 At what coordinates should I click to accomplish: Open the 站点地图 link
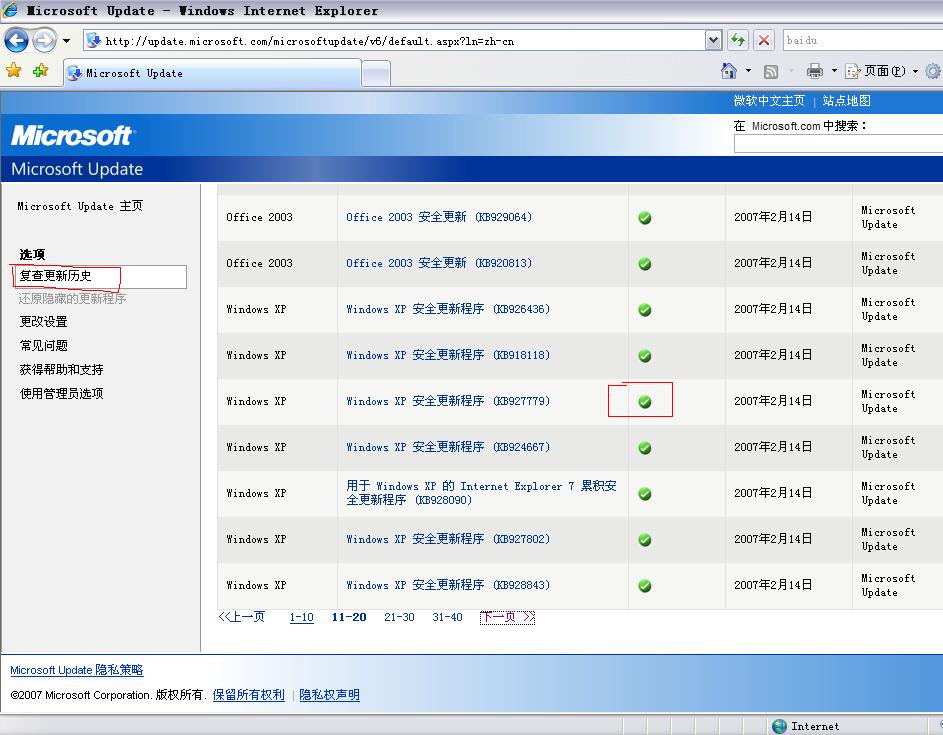point(846,100)
